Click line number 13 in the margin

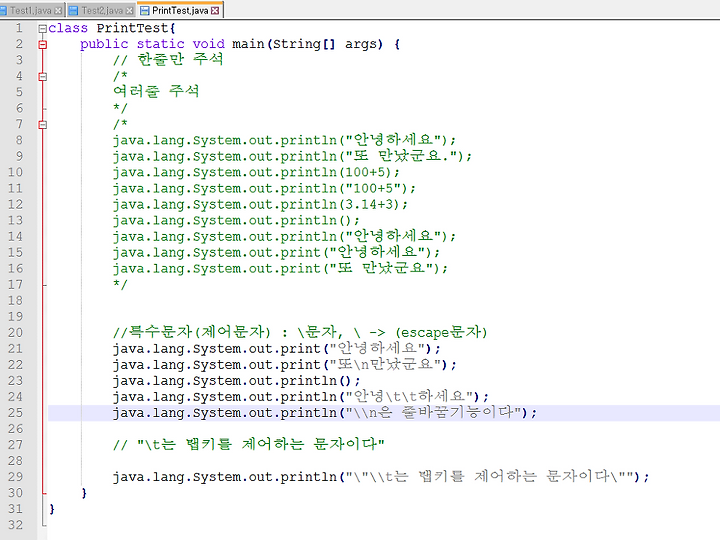15,221
